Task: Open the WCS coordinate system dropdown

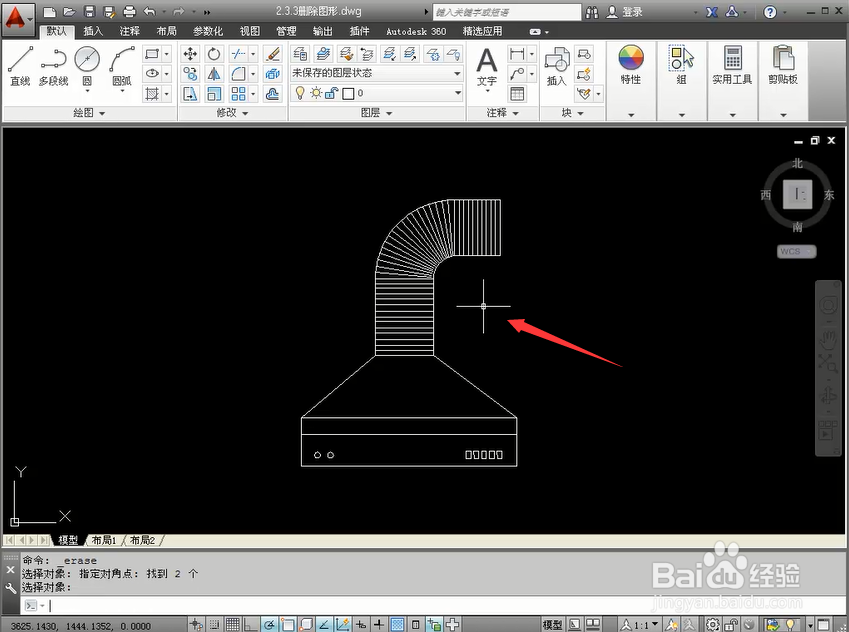Action: click(796, 251)
